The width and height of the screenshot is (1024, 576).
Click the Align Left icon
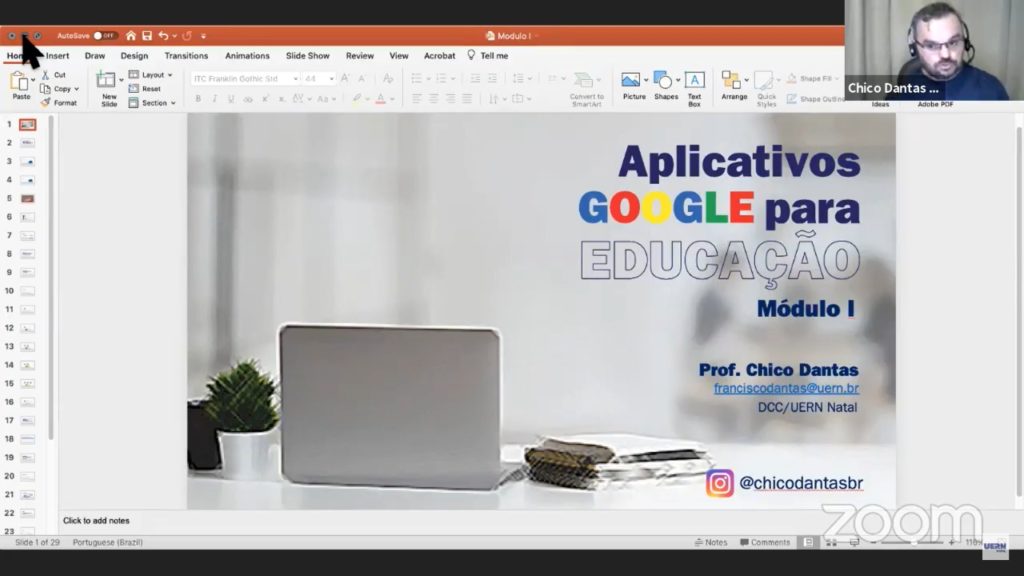pyautogui.click(x=417, y=99)
